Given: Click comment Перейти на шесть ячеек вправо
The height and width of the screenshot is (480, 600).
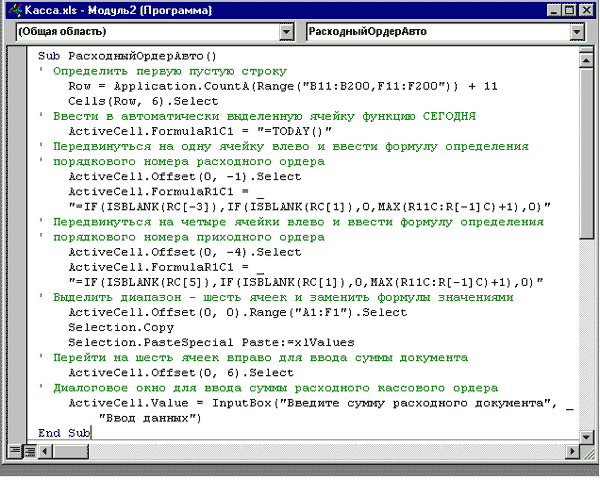Looking at the screenshot, I should (253, 358).
